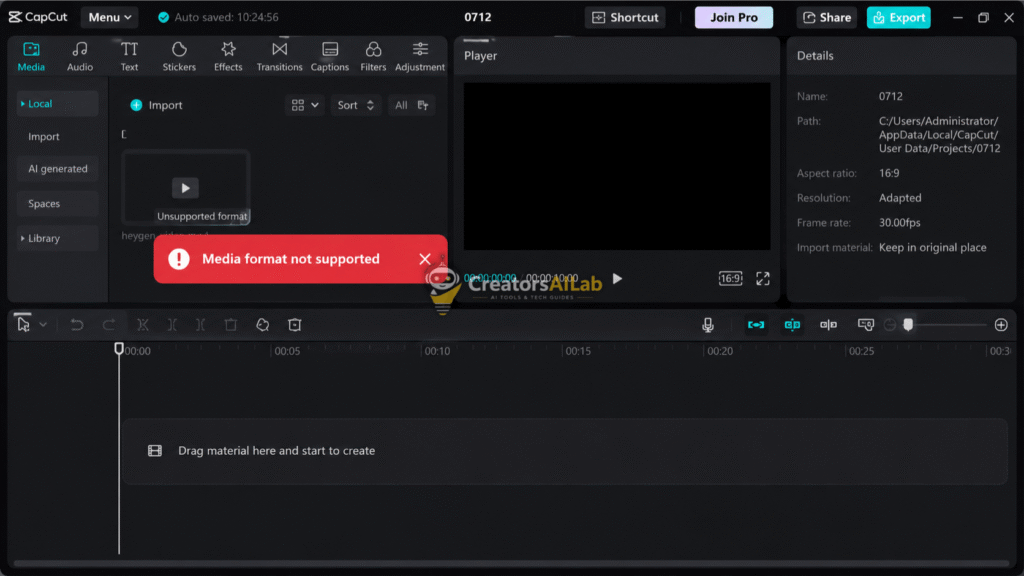Click the unsupported format video thumbnail
Viewport: 1024px width, 576px height.
click(x=185, y=187)
